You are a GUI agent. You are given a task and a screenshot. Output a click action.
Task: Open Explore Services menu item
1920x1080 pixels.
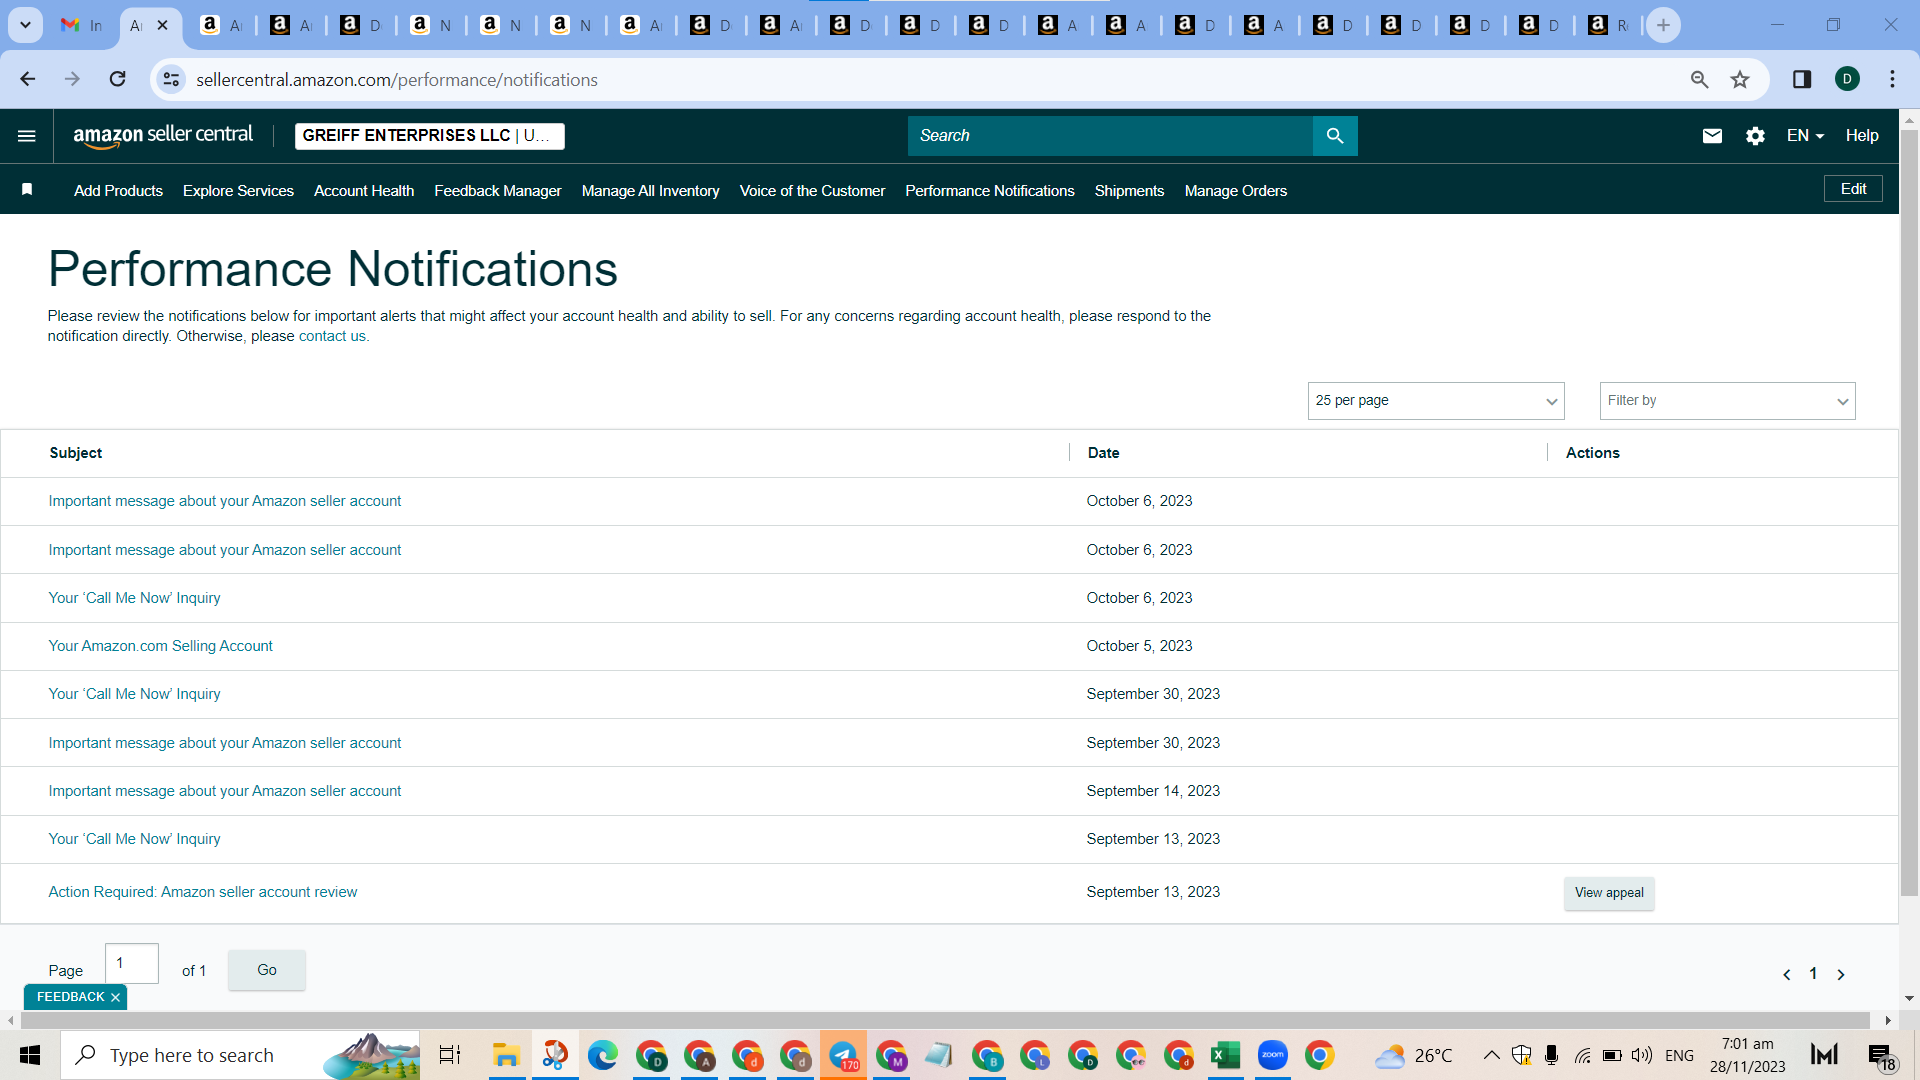[x=238, y=191]
